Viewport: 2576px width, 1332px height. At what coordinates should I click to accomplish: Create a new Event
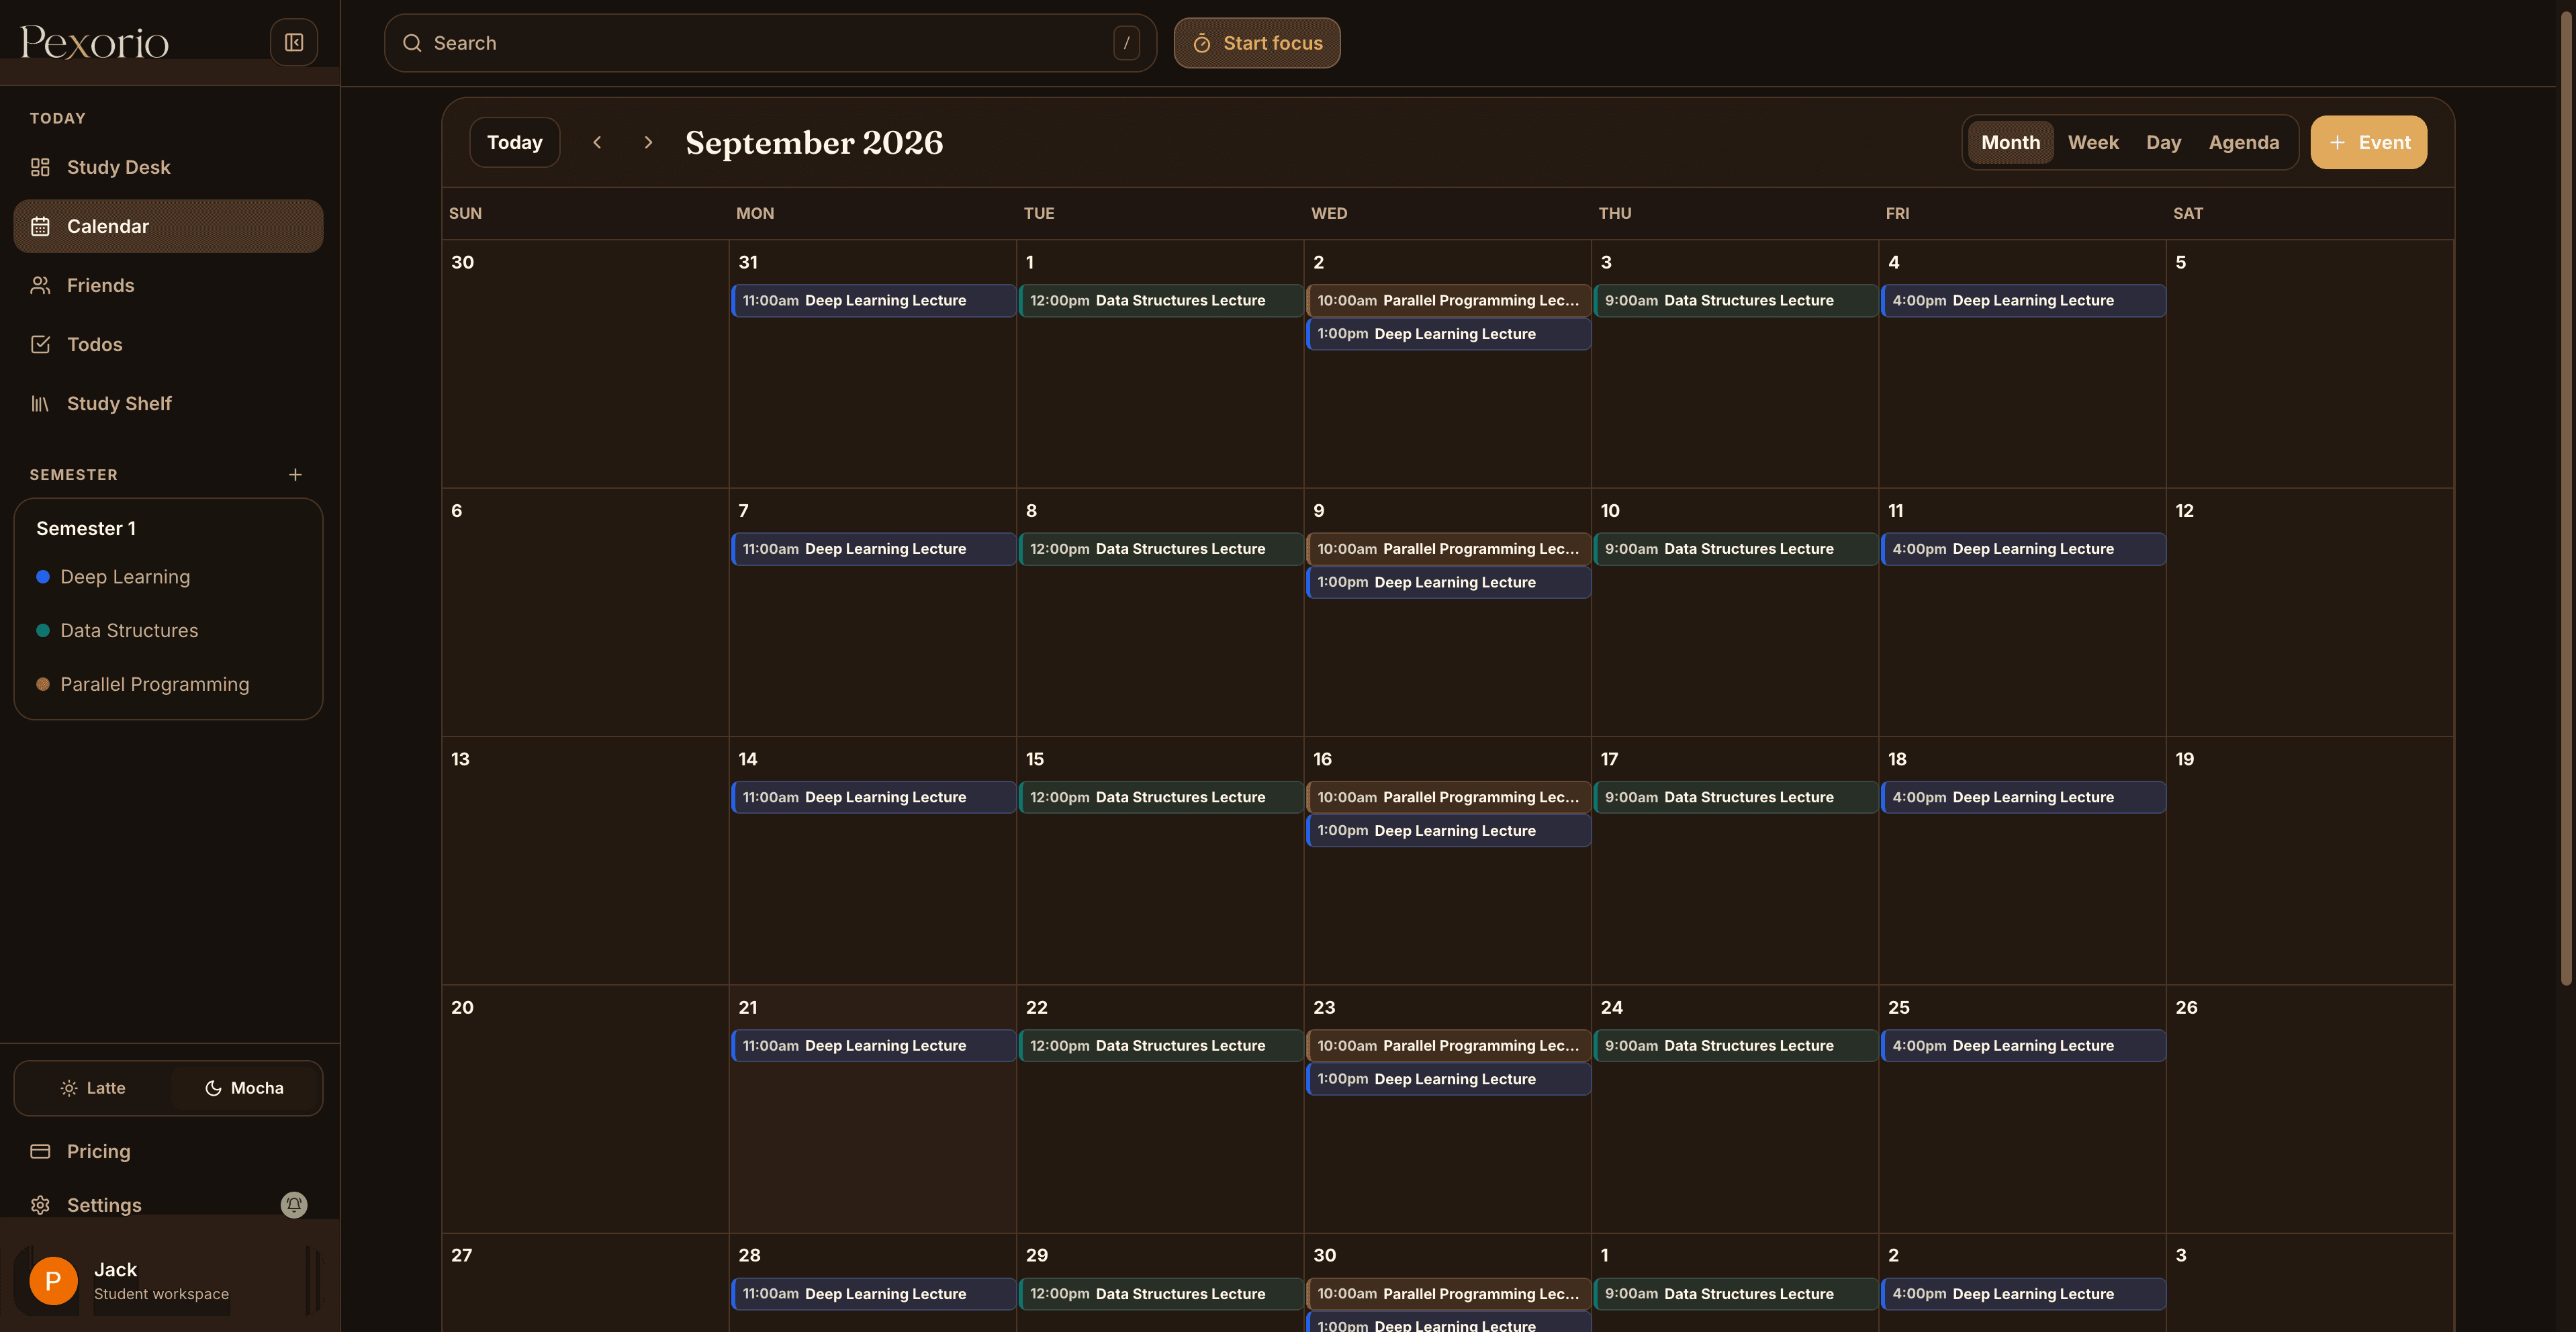coord(2368,142)
